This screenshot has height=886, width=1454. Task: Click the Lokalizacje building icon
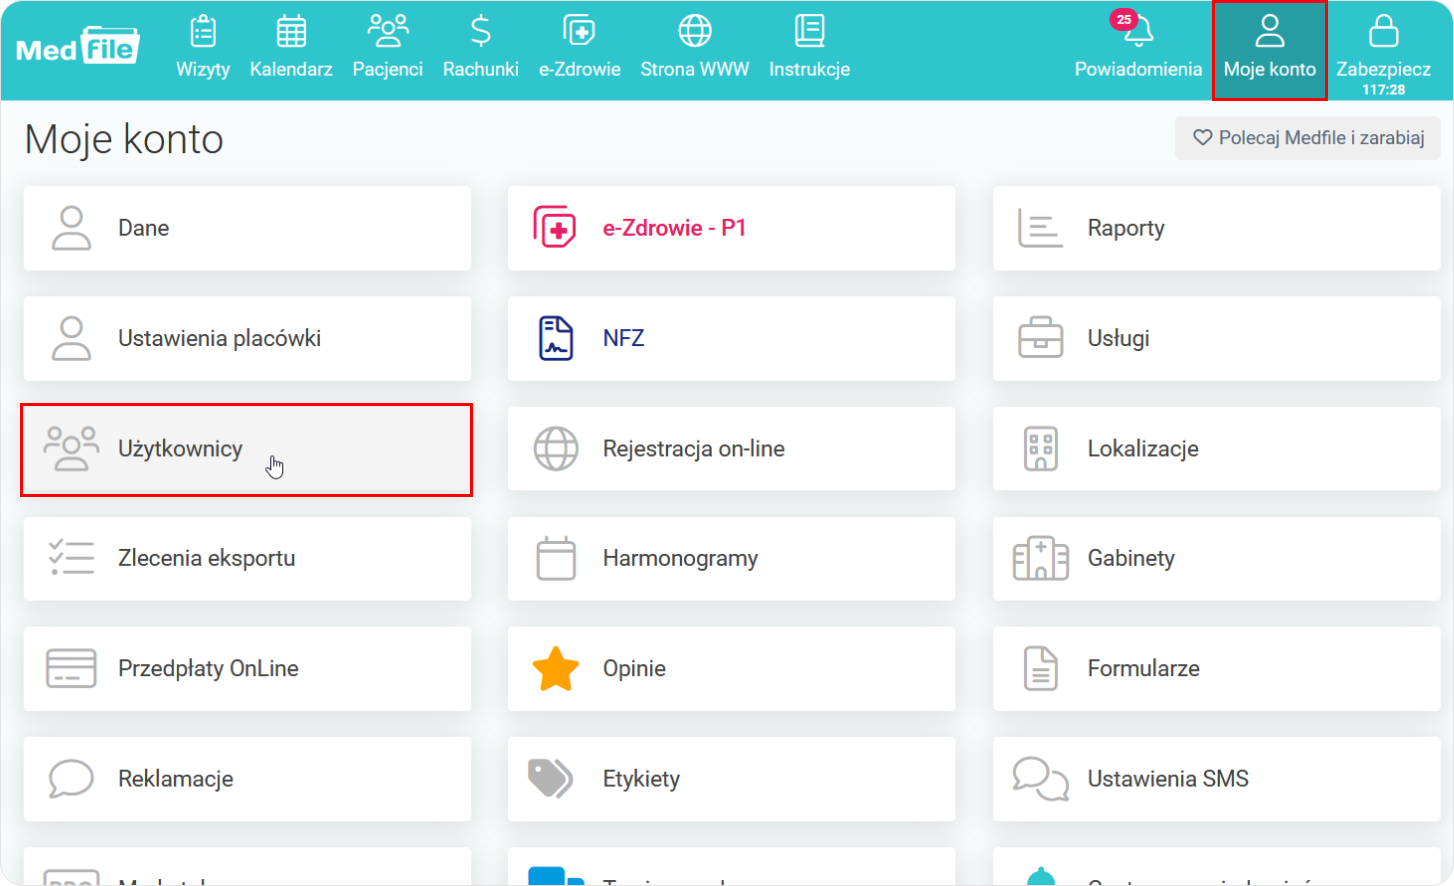click(x=1041, y=448)
